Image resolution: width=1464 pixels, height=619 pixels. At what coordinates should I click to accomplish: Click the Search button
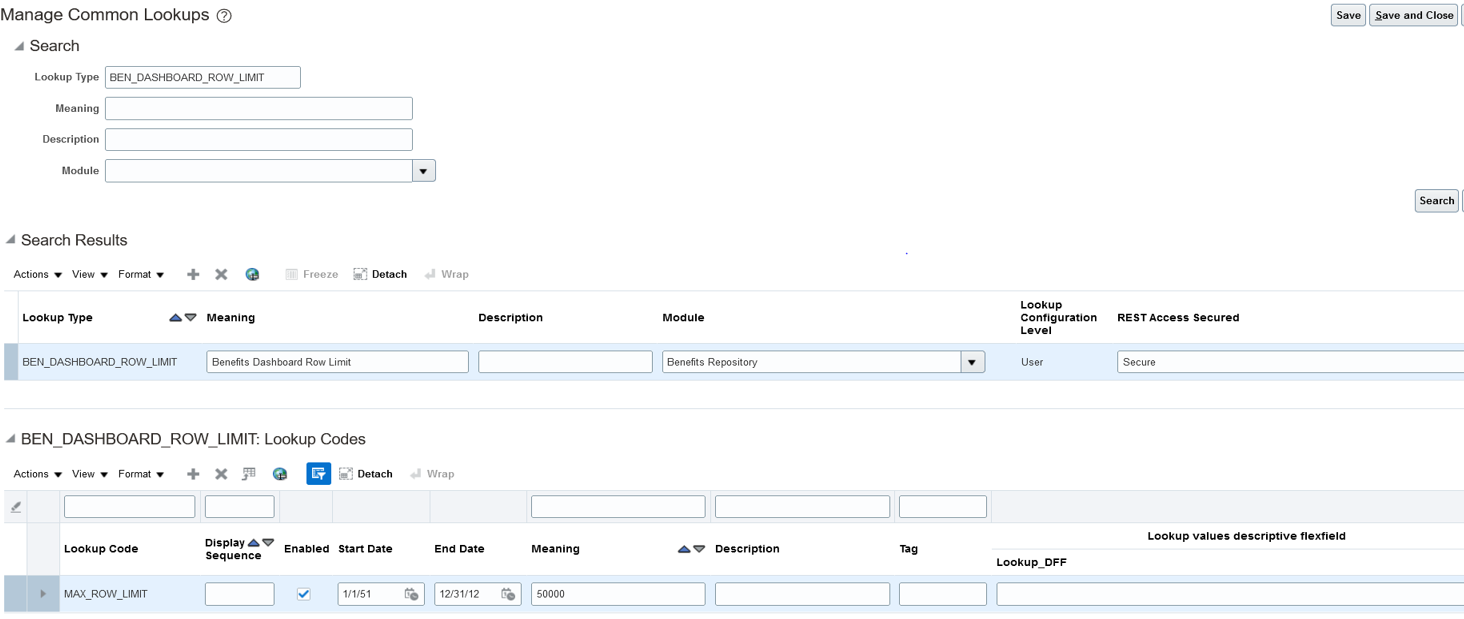coord(1436,200)
